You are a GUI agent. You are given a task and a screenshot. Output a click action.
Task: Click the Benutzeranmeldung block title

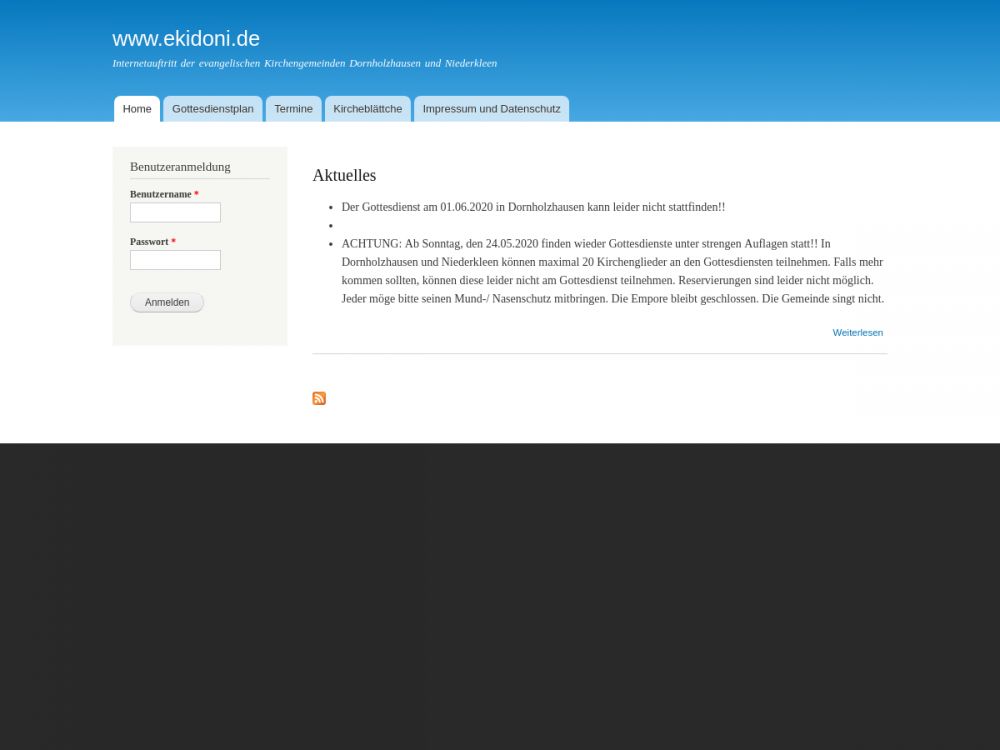click(180, 167)
